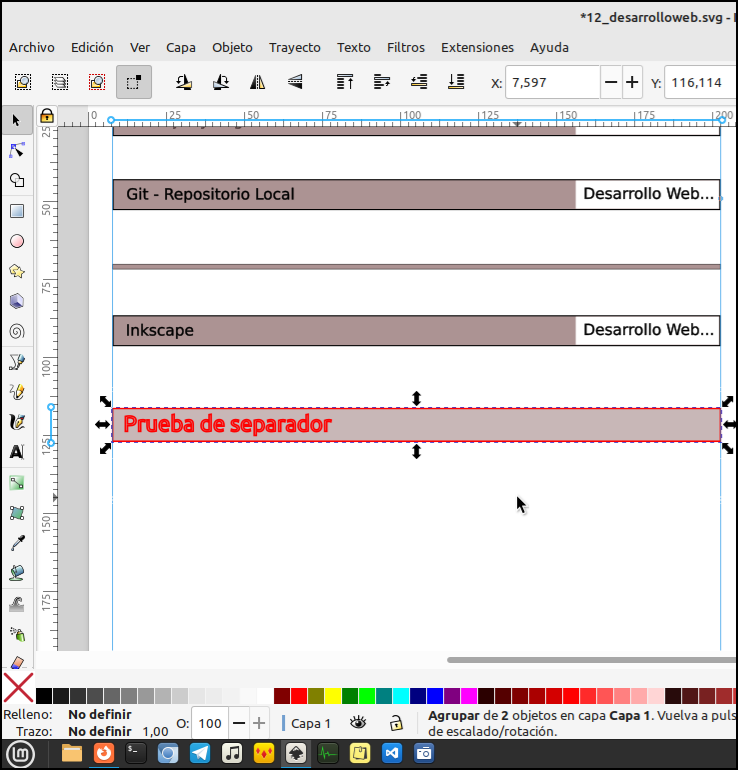Screen dimensions: 738x770
Task: Choose the Pencil freehand tool
Action: point(17,392)
